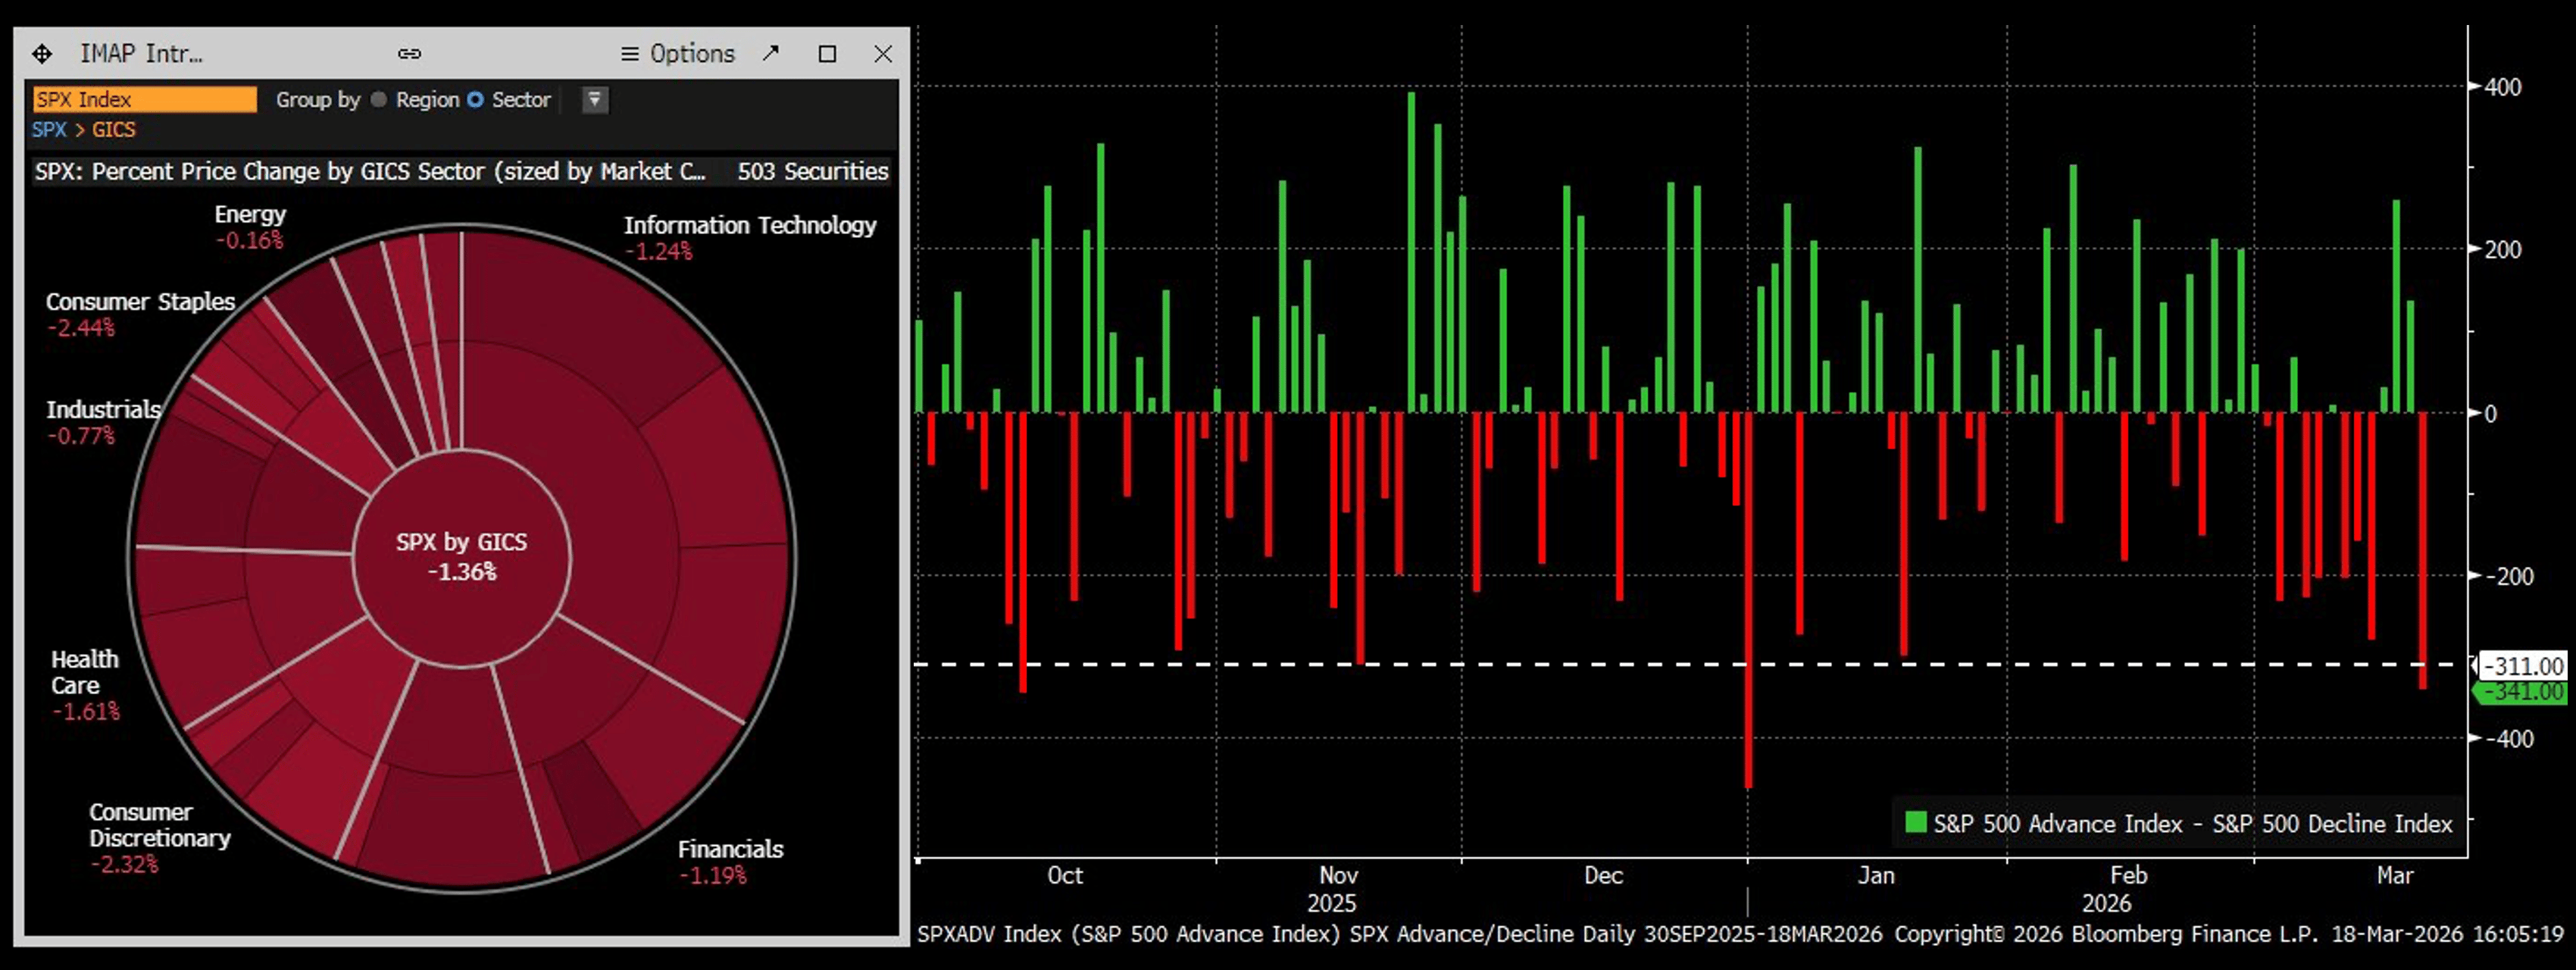Click the green legend swatch for Advance Index
This screenshot has height=970, width=2576.
(1915, 822)
